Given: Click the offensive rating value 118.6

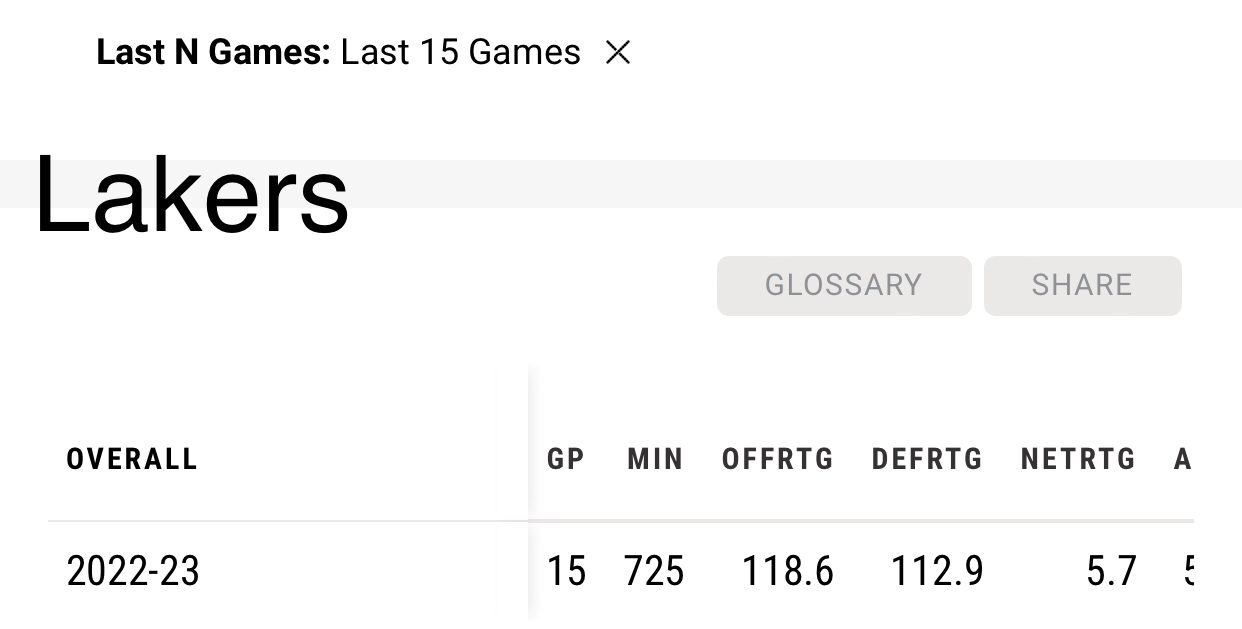Looking at the screenshot, I should [787, 572].
